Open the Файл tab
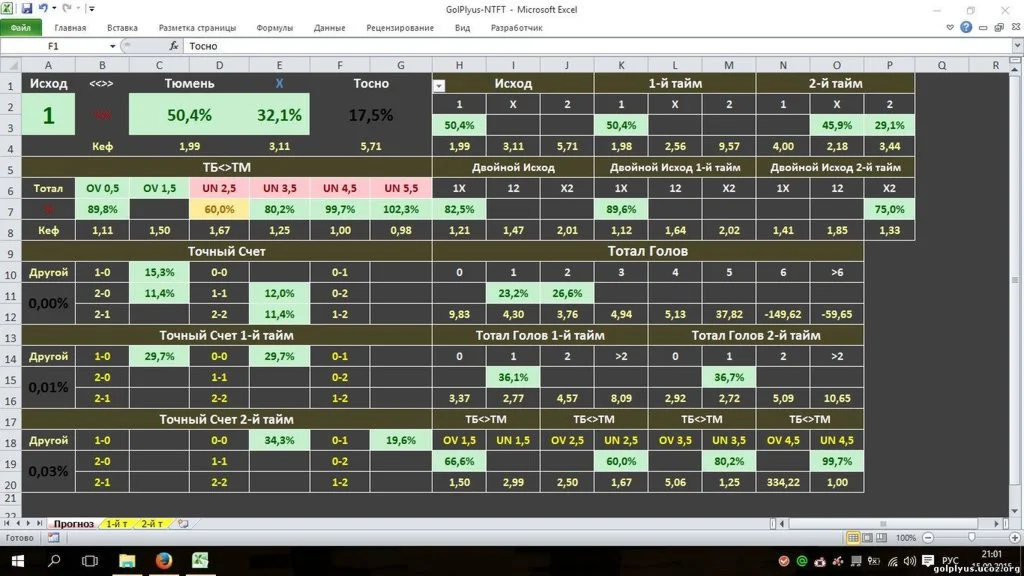Image resolution: width=1024 pixels, height=576 pixels. pyautogui.click(x=21, y=28)
